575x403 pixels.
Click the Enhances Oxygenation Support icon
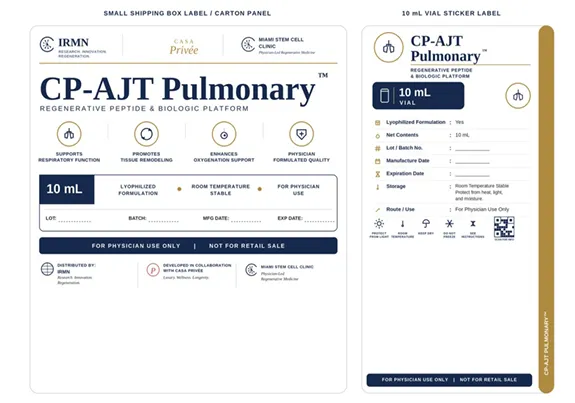(224, 134)
